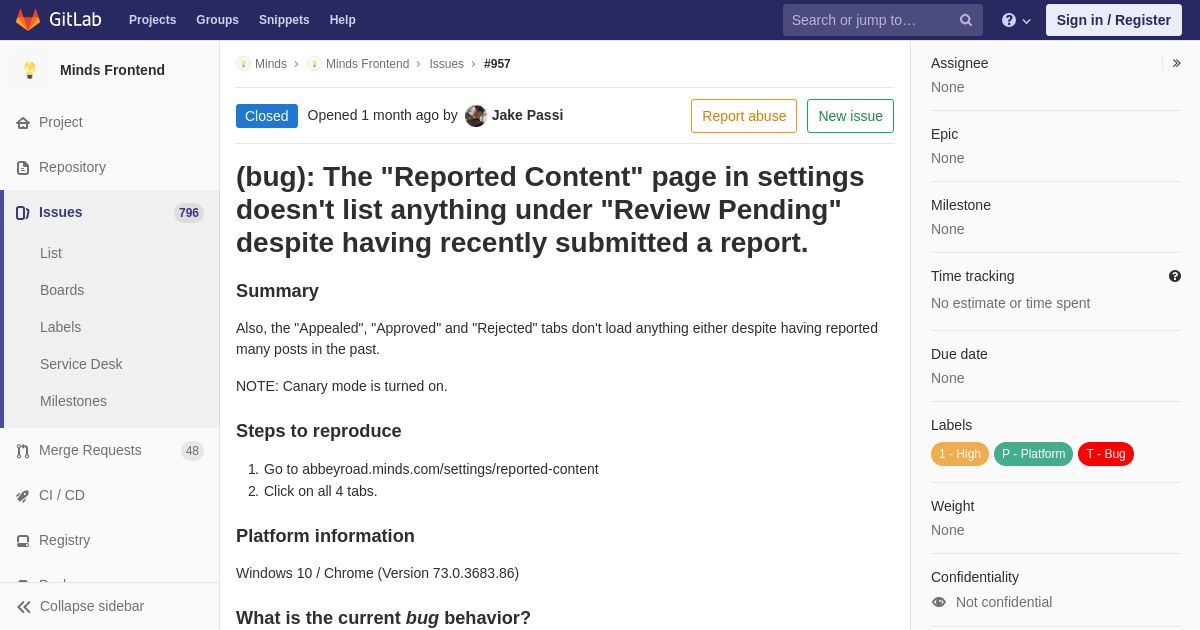Click Jake Passi's avatar image
The width and height of the screenshot is (1200, 630).
(x=476, y=116)
